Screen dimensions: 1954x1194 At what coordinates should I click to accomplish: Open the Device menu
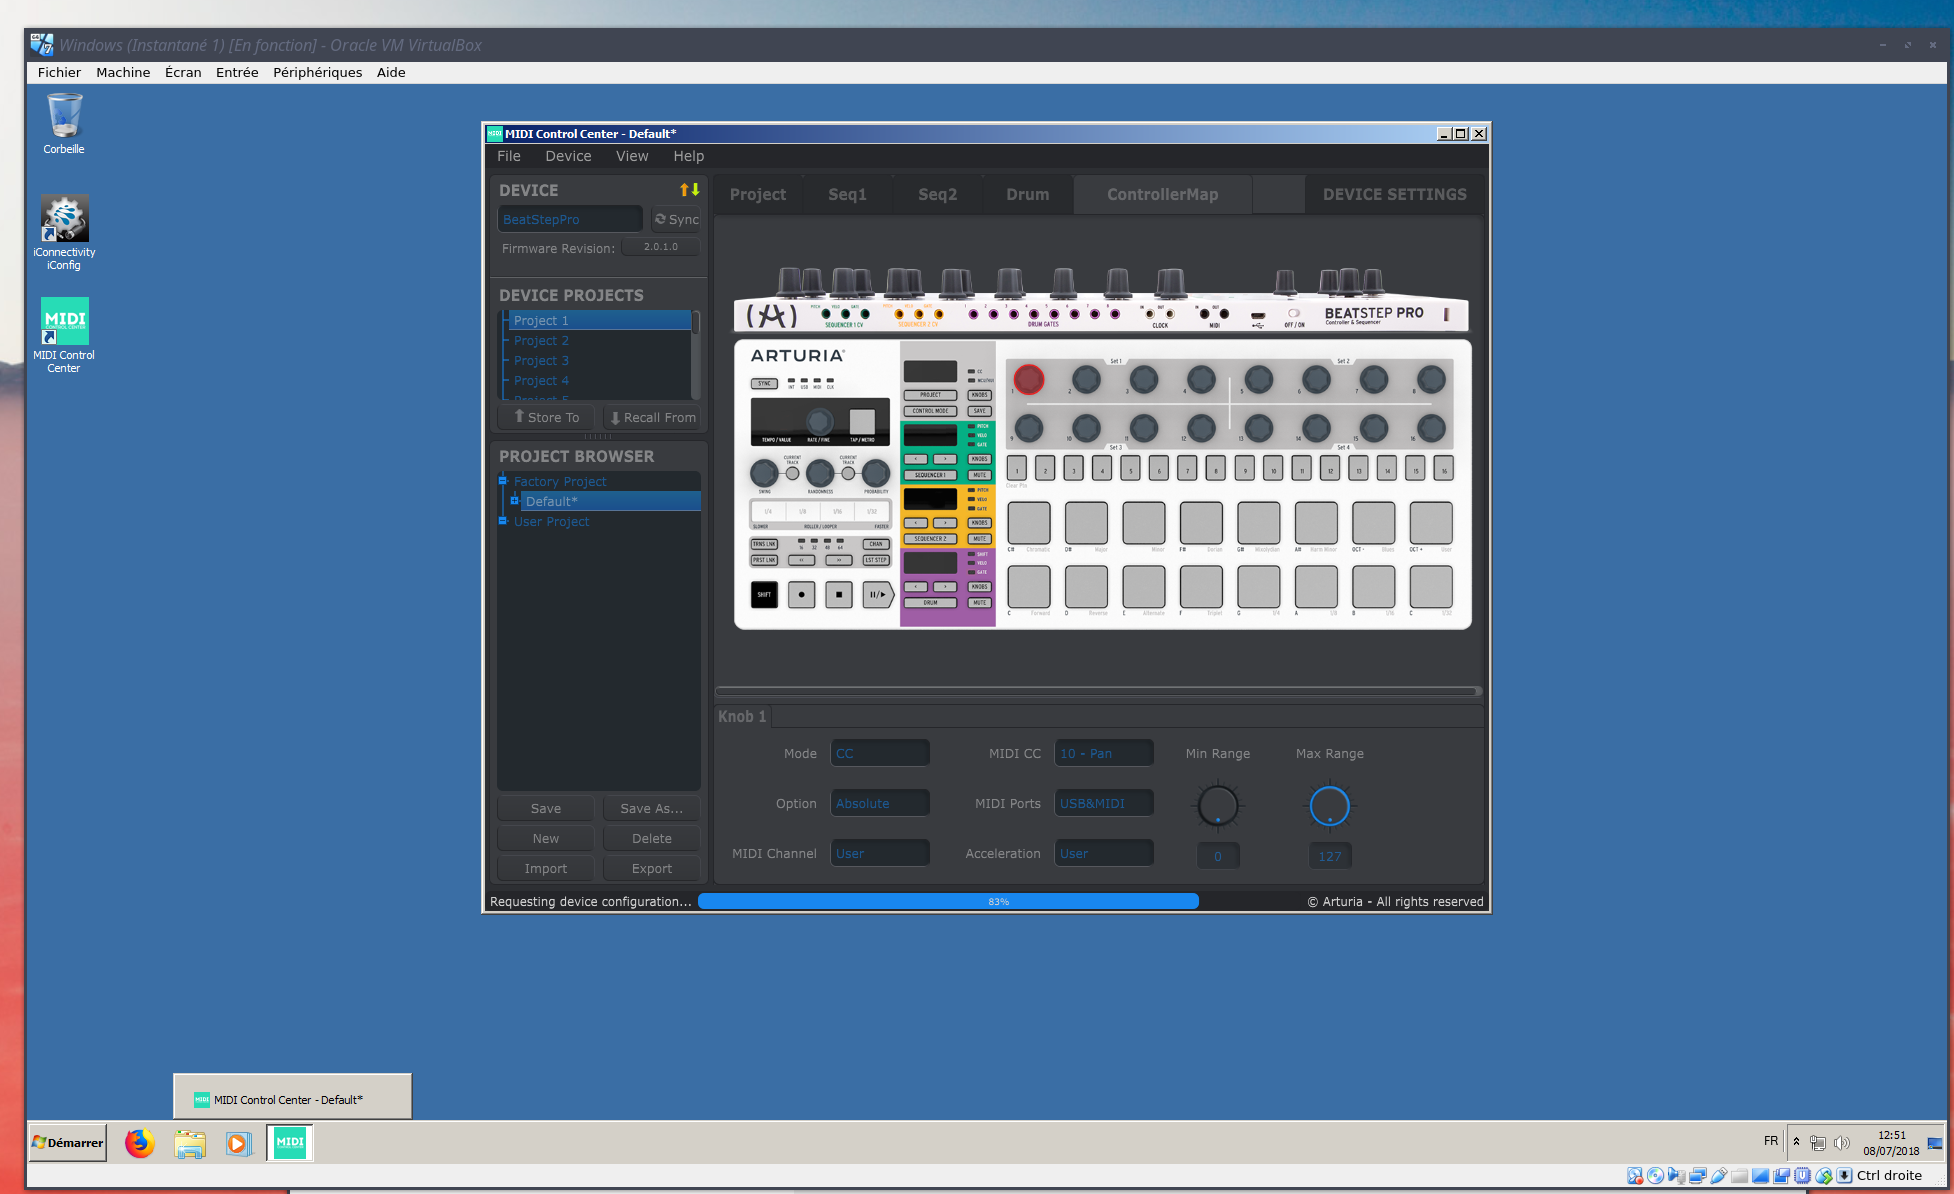568,156
